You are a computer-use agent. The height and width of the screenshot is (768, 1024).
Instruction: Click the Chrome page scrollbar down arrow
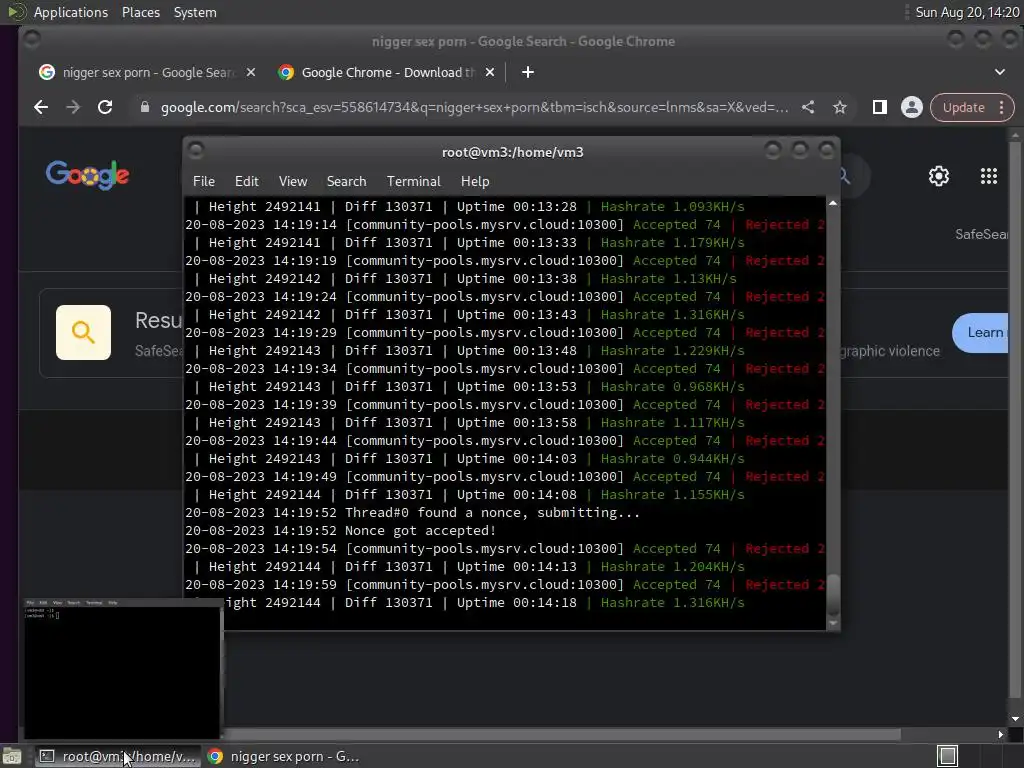click(x=1014, y=719)
